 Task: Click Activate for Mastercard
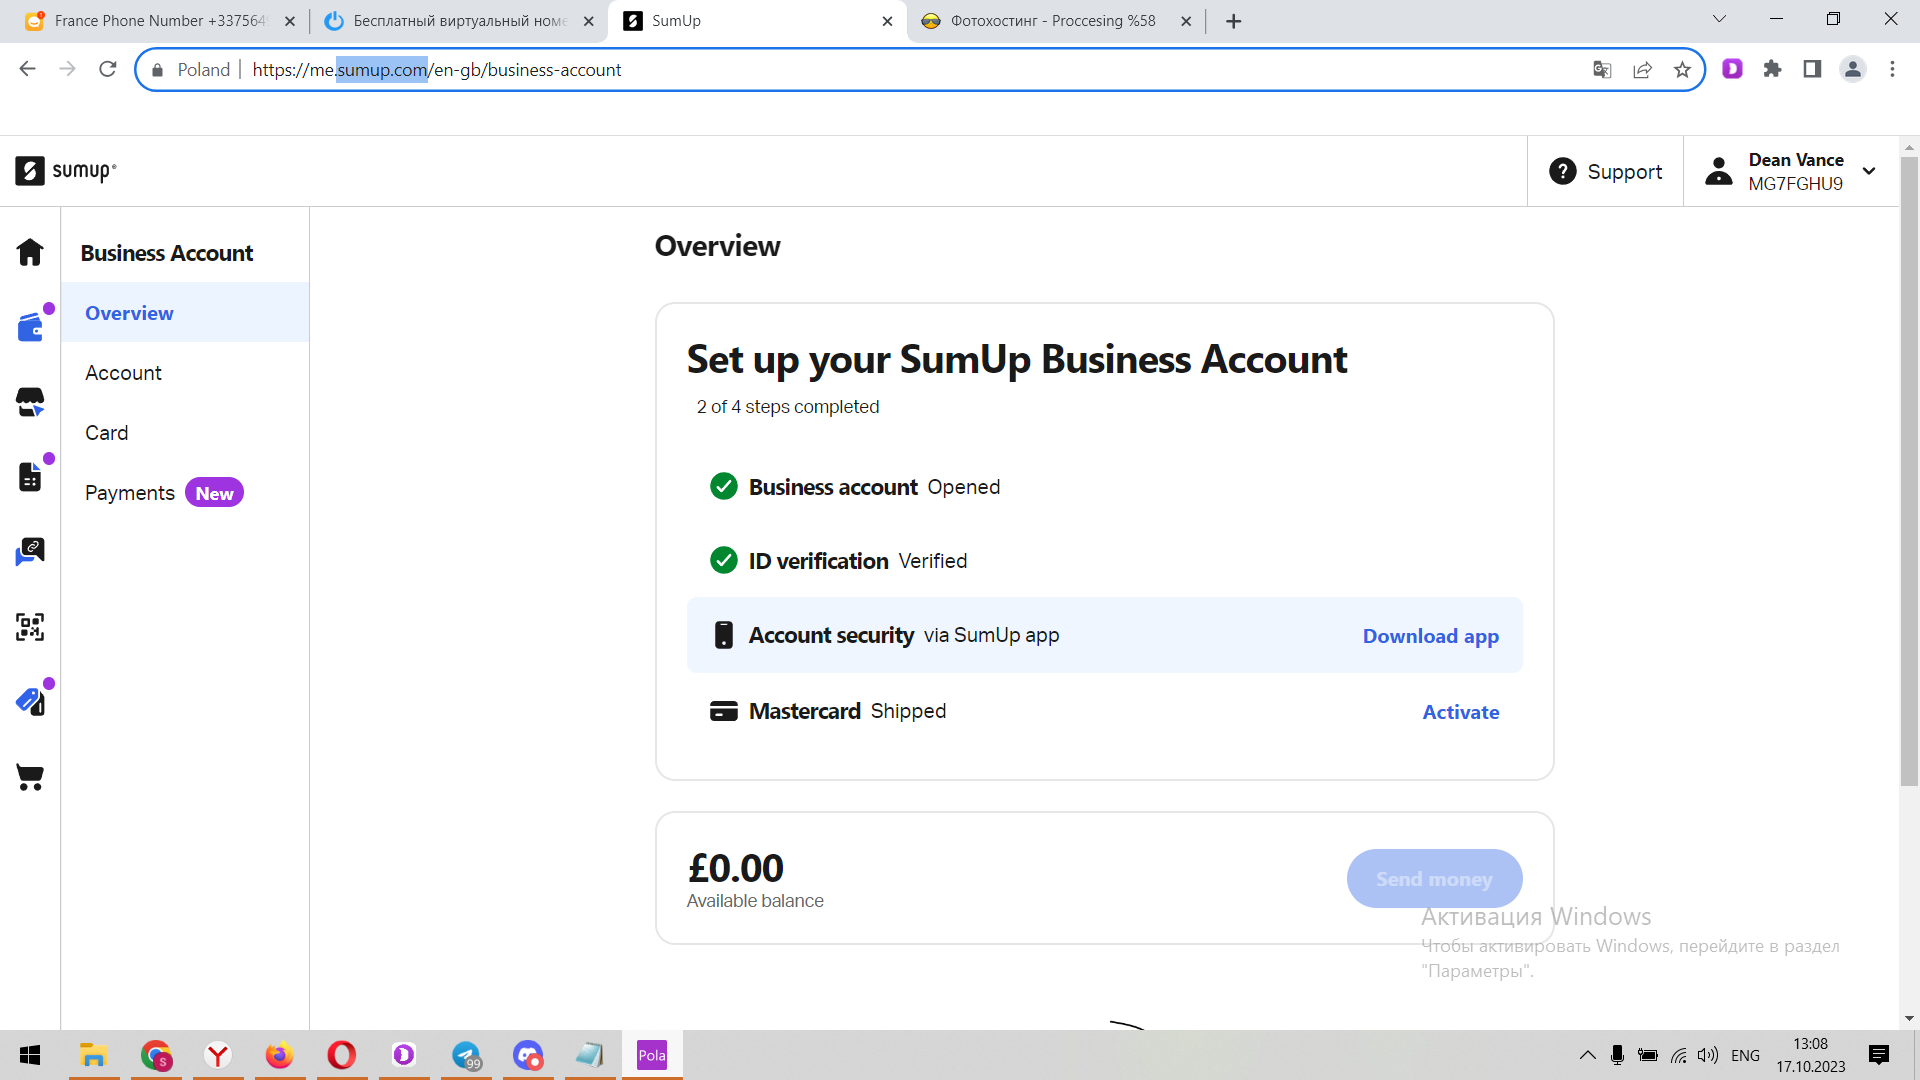coord(1460,712)
